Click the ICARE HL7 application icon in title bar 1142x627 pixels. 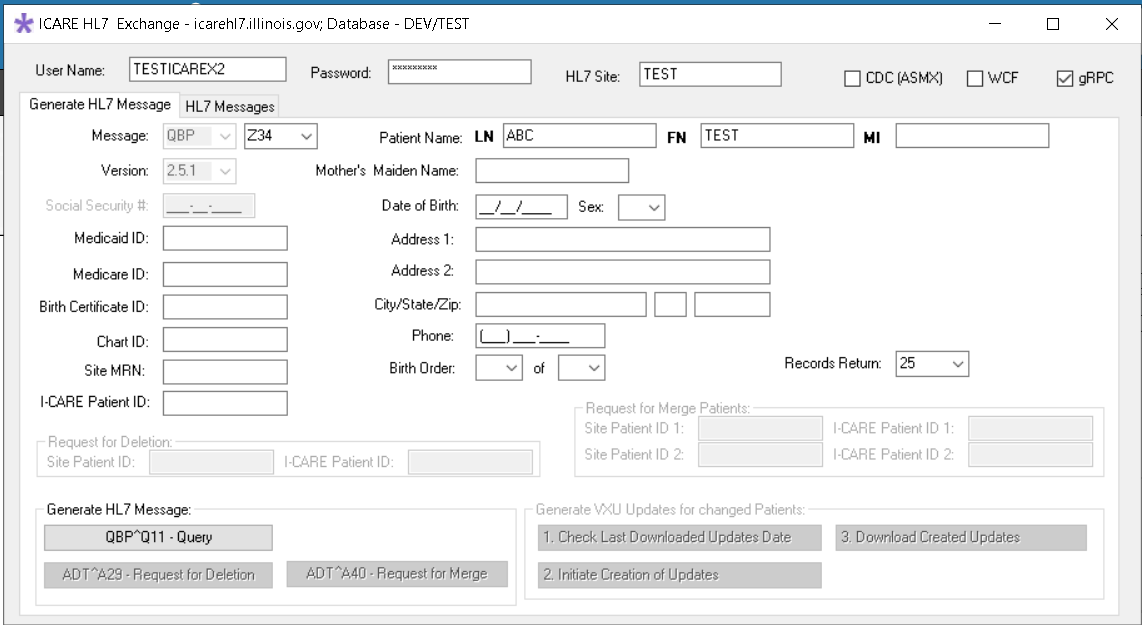pyautogui.click(x=22, y=23)
